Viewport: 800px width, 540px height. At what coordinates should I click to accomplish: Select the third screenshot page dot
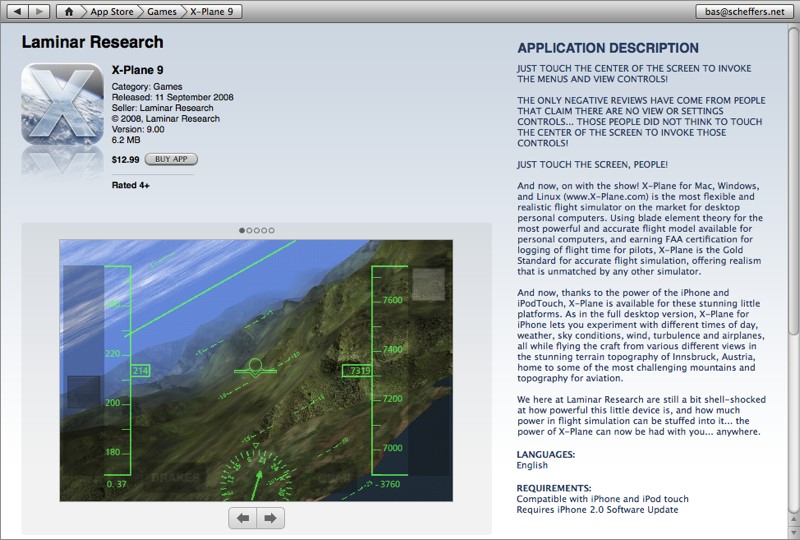257,230
